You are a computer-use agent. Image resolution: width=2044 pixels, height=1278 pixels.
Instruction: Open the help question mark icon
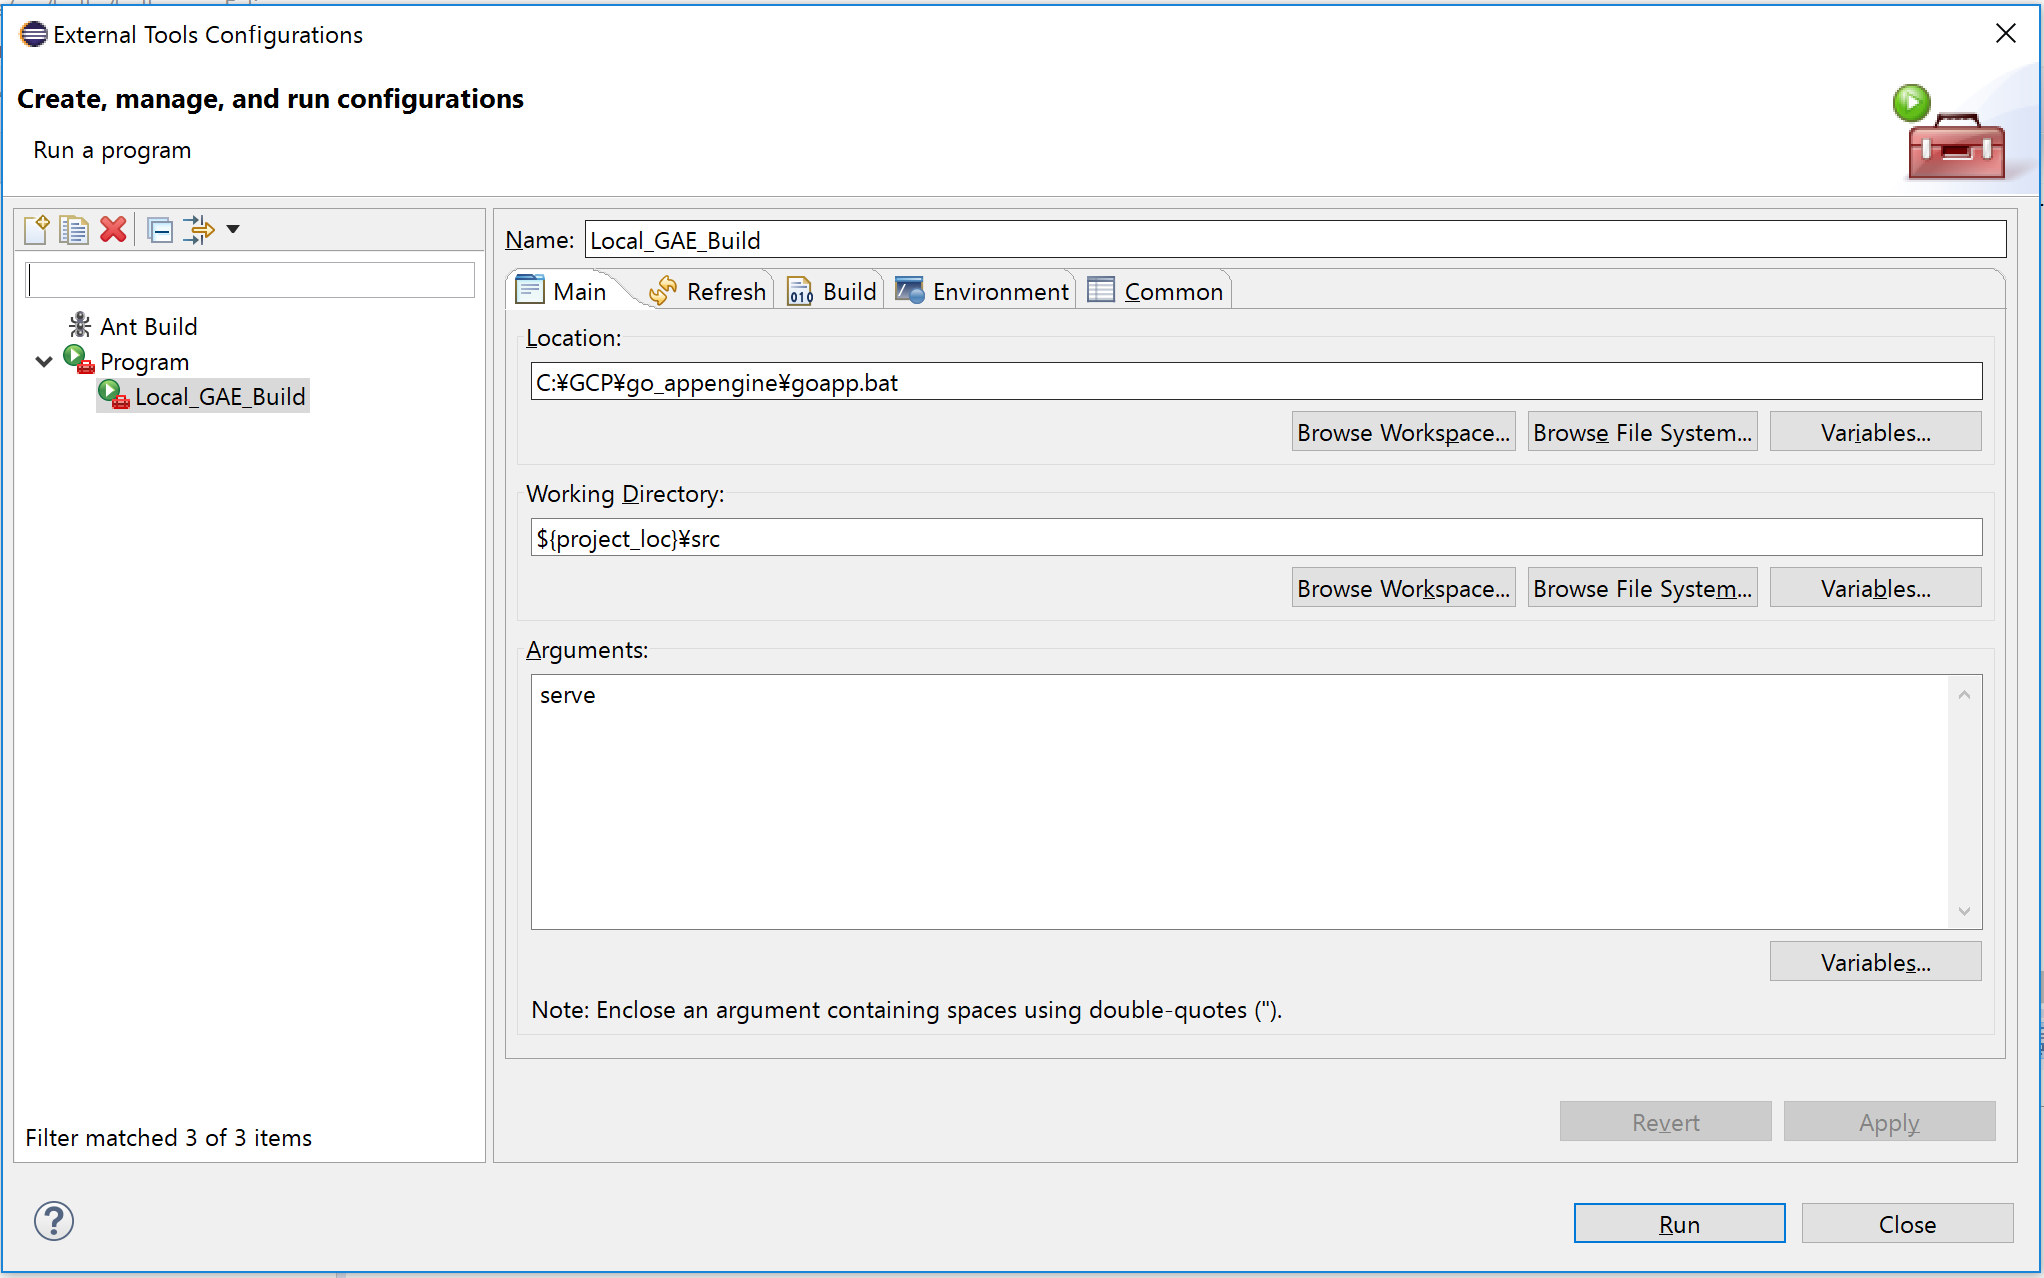tap(54, 1221)
